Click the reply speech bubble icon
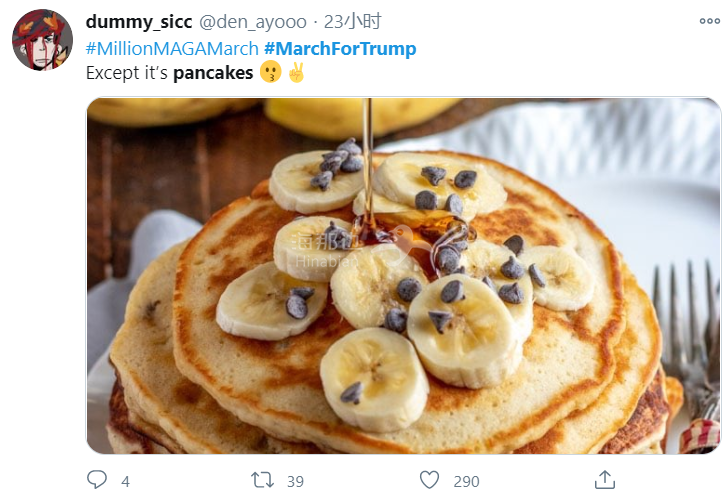Viewport: 727px width, 497px height. coord(97,479)
